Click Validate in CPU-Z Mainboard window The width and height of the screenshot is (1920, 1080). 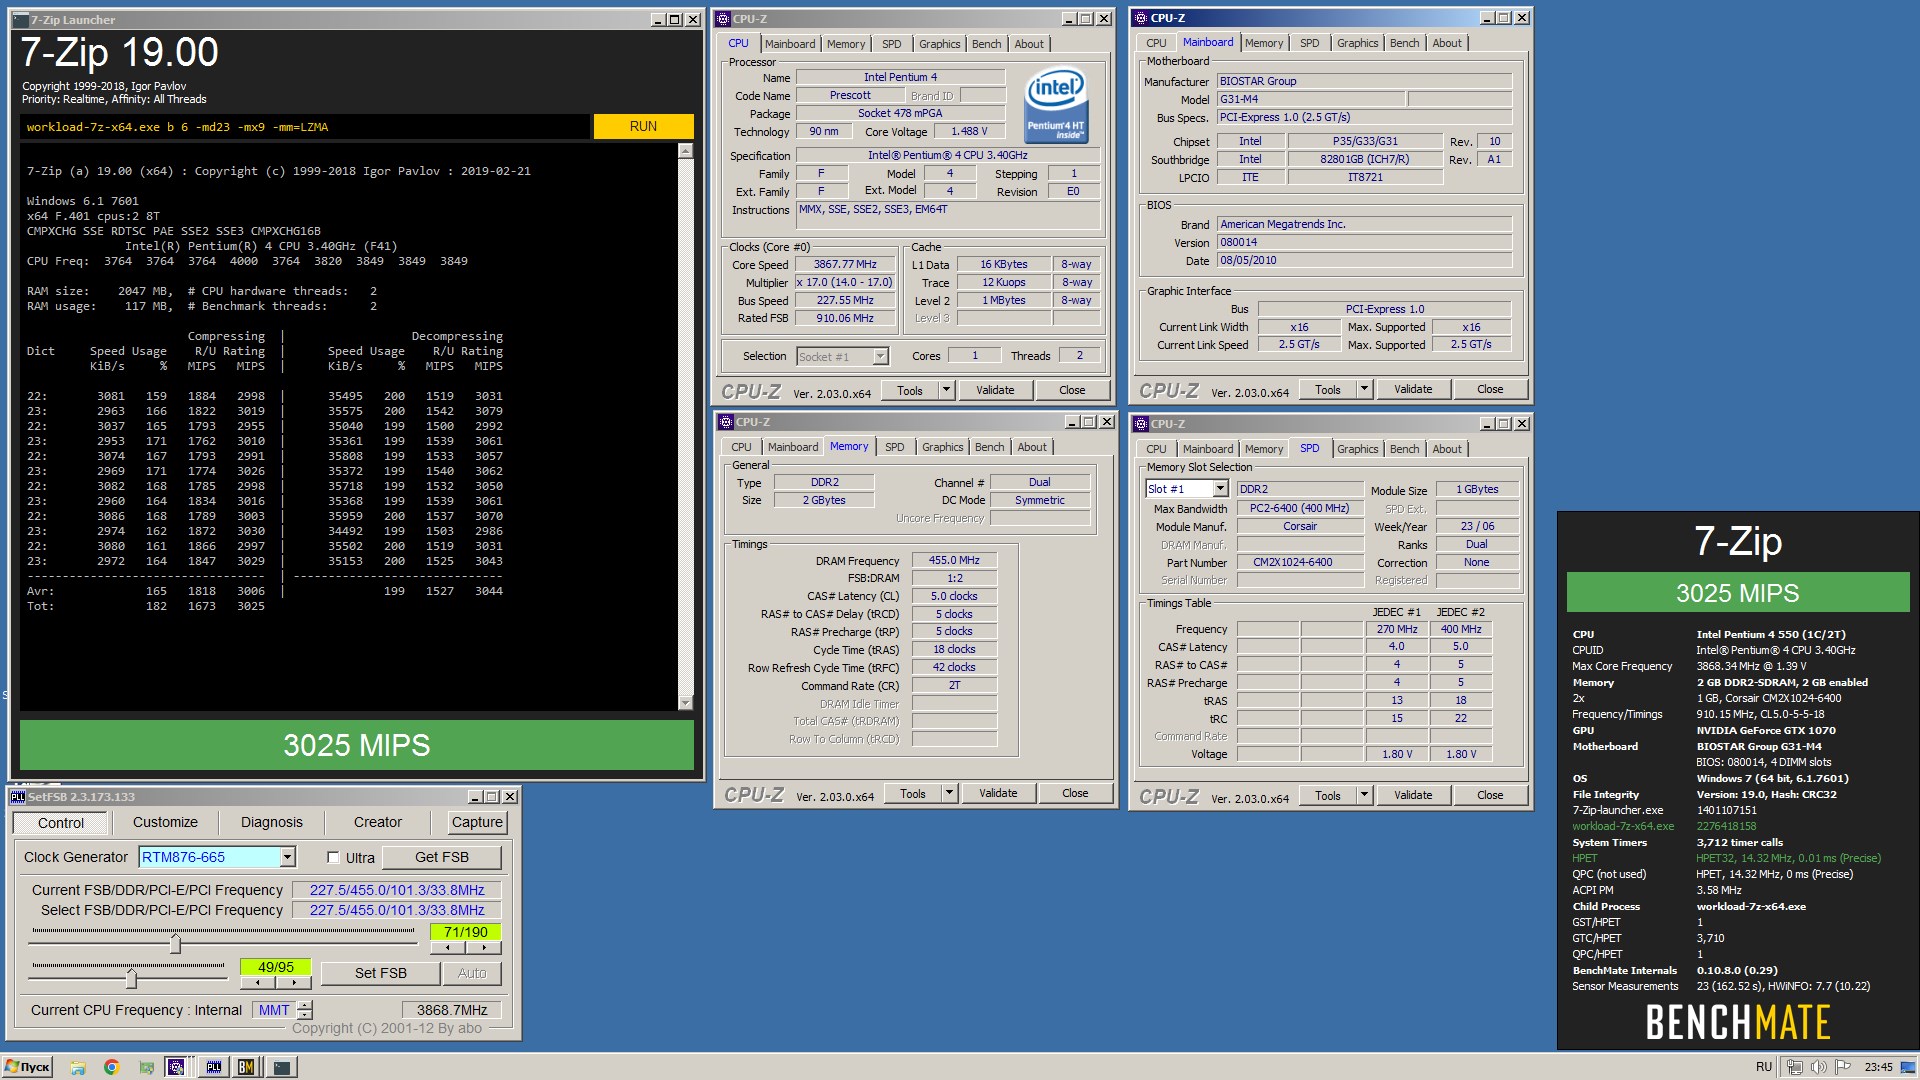point(1413,389)
